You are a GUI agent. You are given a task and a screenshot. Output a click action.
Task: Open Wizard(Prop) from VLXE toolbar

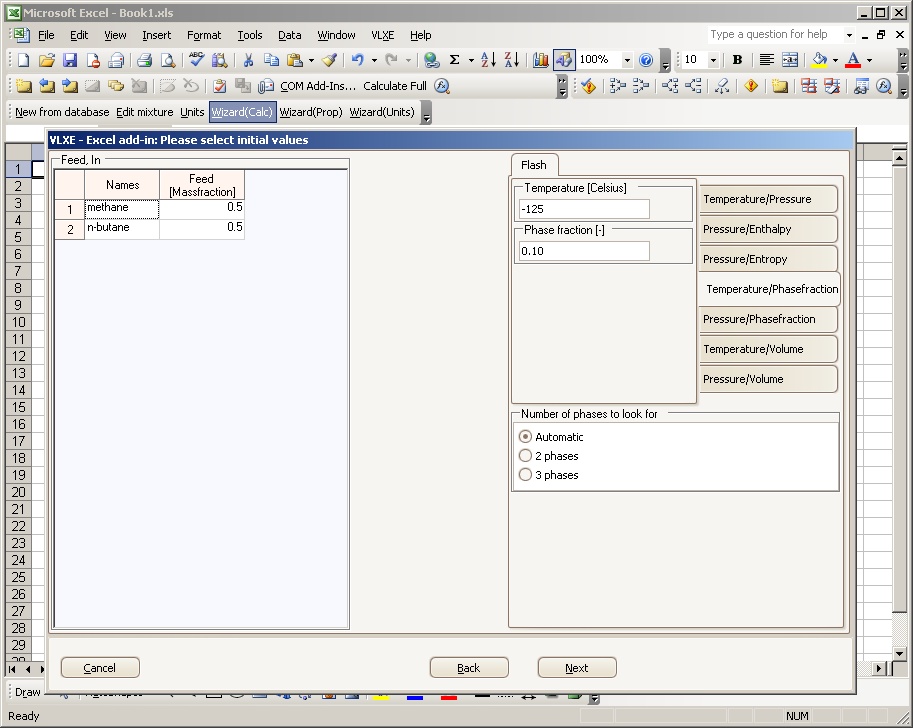tap(311, 112)
